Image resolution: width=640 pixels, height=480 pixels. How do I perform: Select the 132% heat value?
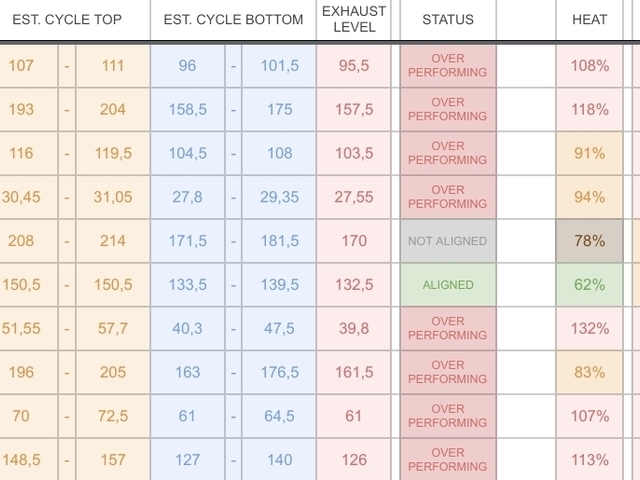pyautogui.click(x=589, y=329)
